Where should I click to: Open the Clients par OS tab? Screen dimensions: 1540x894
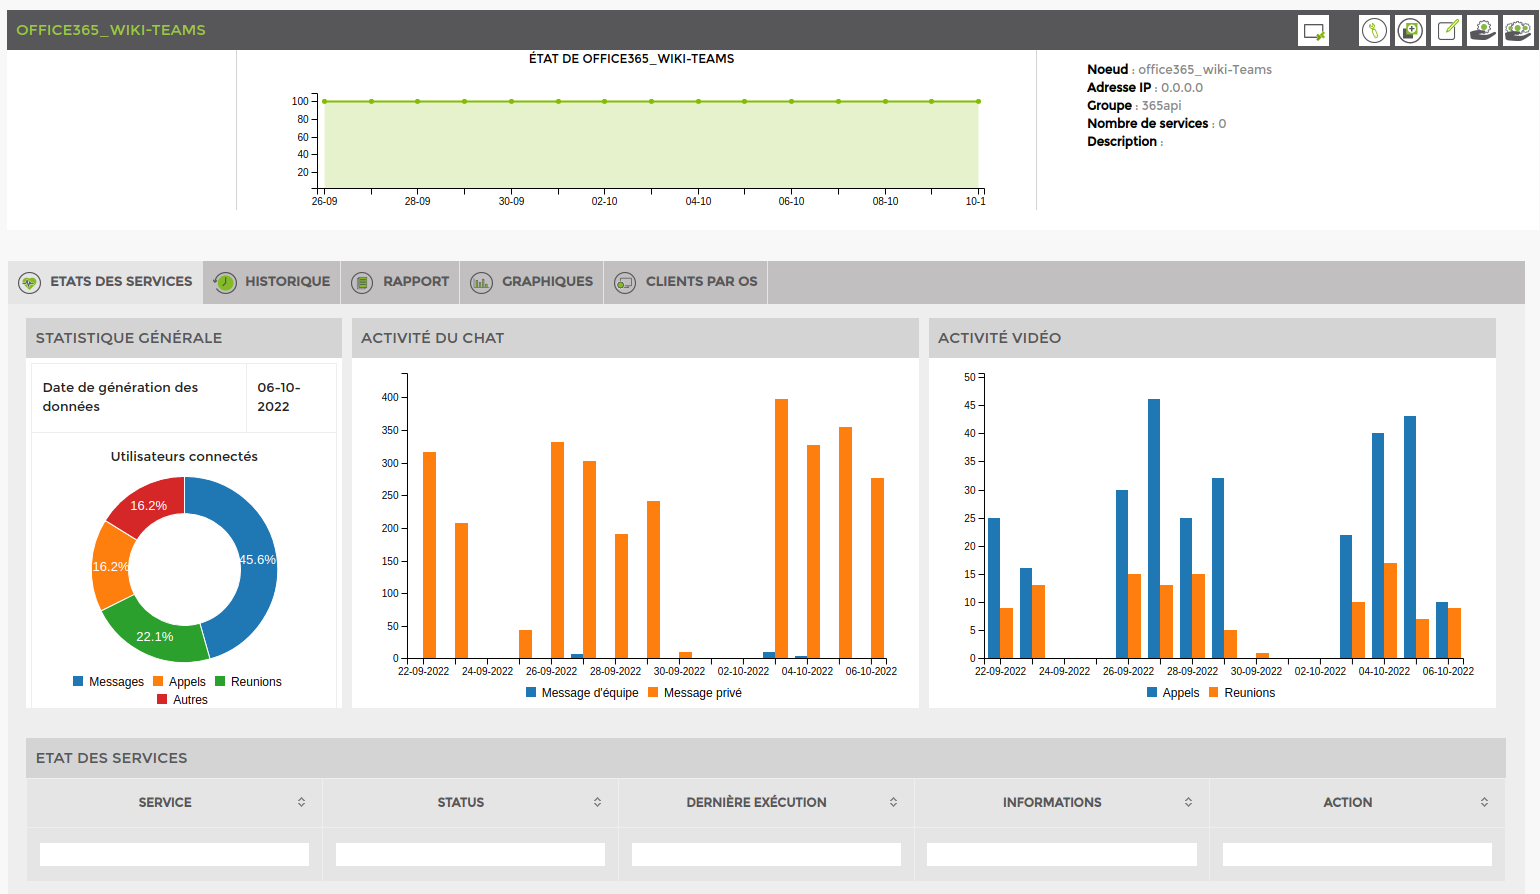click(x=686, y=282)
